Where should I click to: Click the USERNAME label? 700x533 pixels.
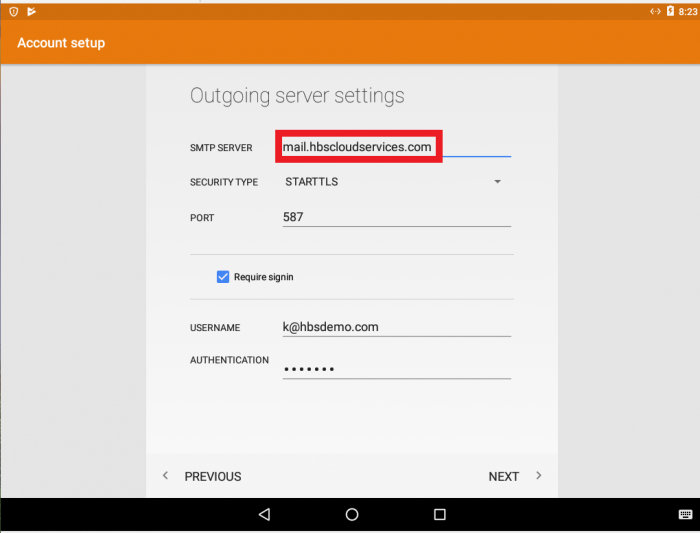215,328
